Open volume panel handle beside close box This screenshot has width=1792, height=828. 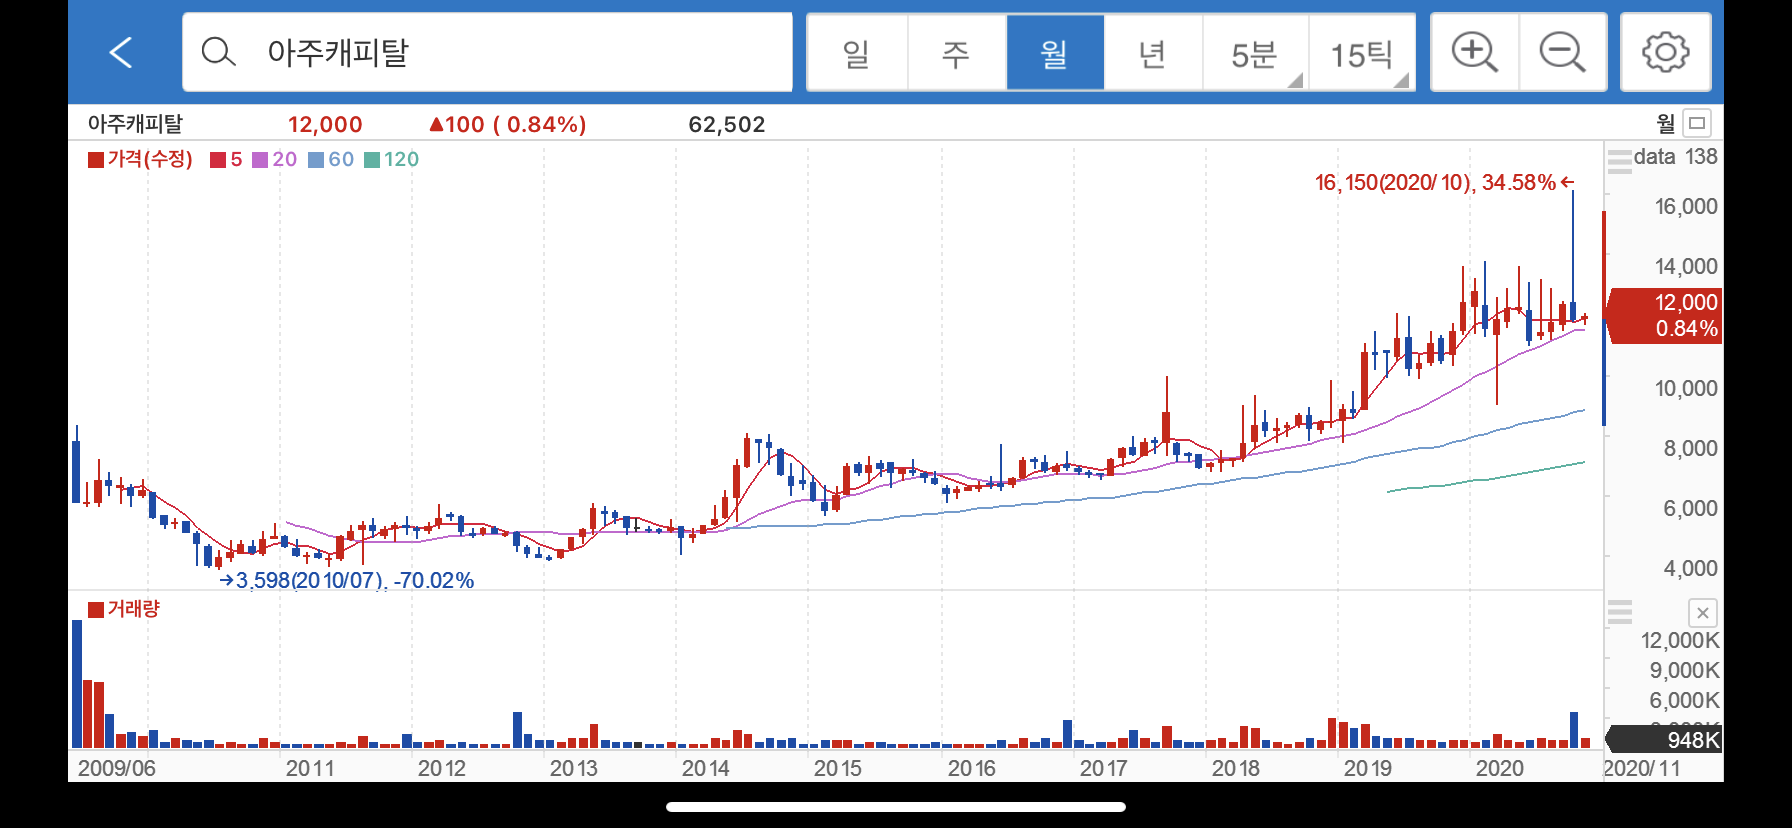1619,612
